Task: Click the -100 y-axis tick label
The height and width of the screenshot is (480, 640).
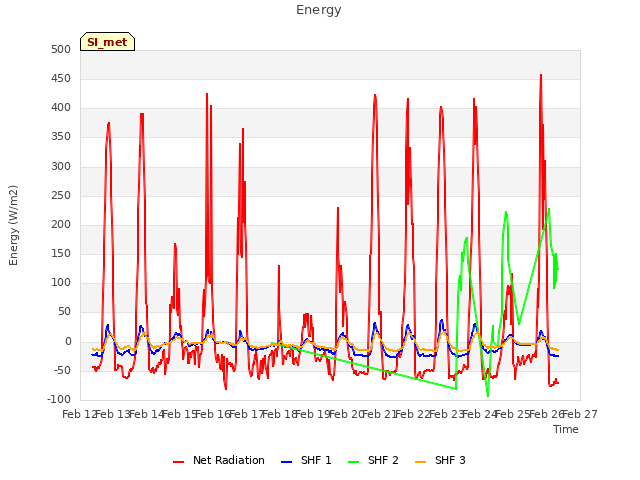Action: click(x=60, y=399)
